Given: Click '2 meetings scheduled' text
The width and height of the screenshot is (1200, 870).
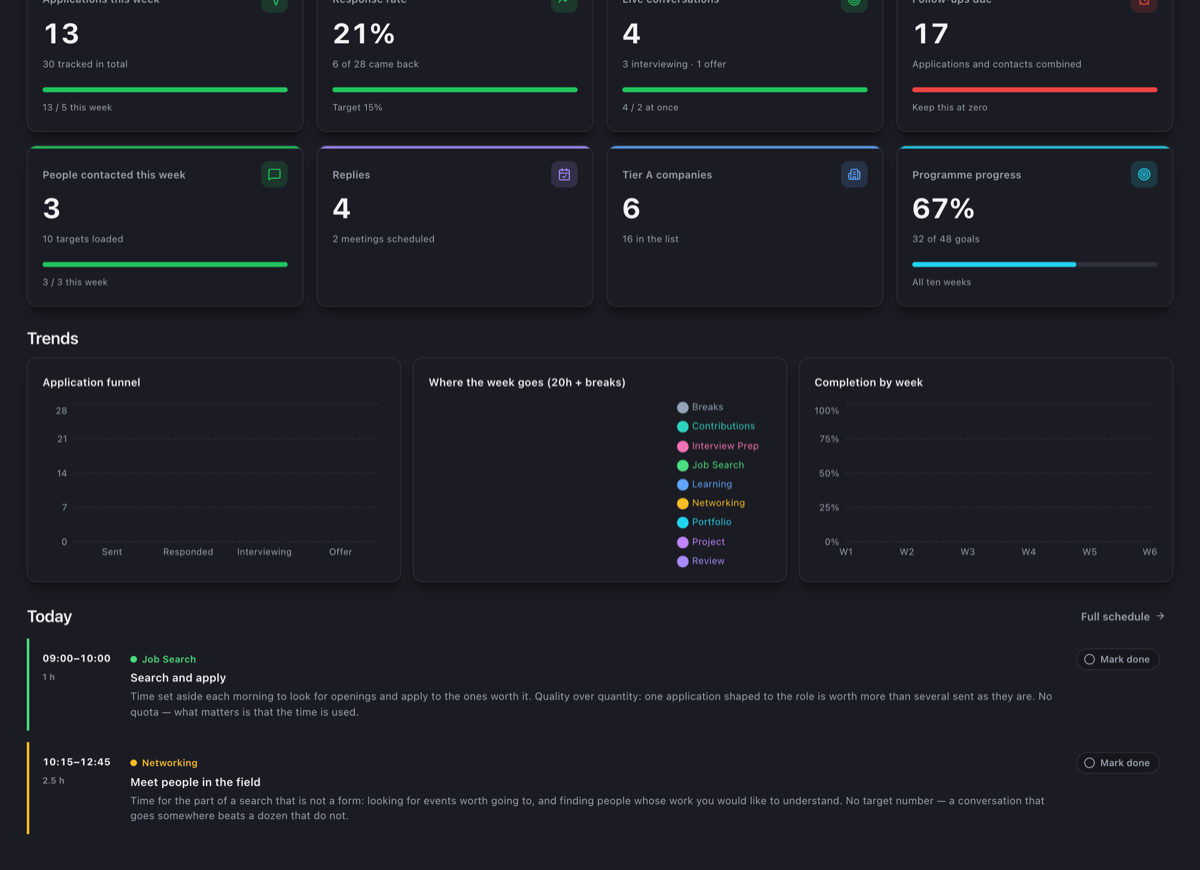Looking at the screenshot, I should 383,239.
